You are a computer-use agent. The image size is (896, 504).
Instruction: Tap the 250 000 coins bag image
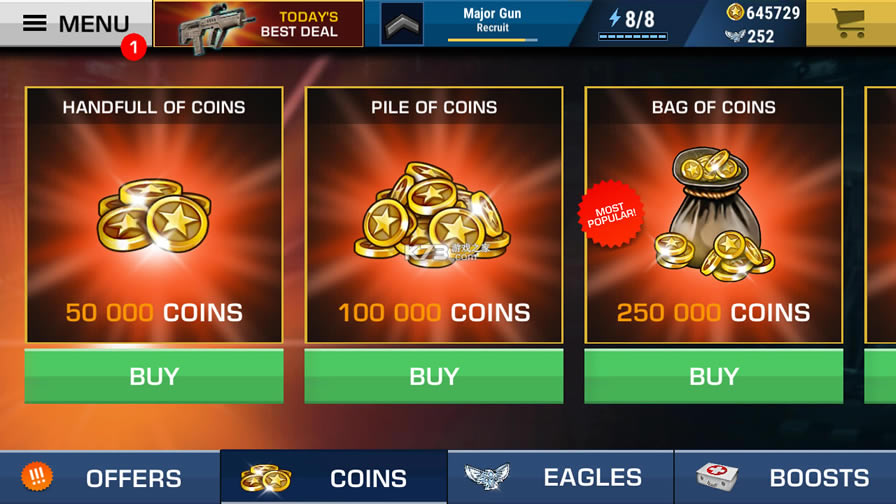pos(714,214)
